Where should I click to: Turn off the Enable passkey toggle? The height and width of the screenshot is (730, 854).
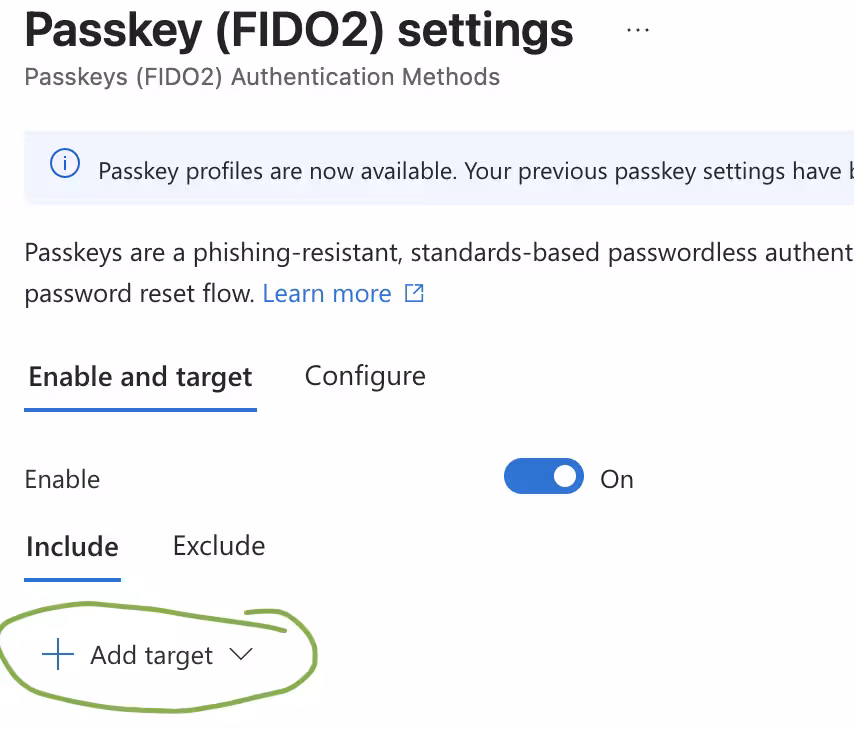coord(544,476)
